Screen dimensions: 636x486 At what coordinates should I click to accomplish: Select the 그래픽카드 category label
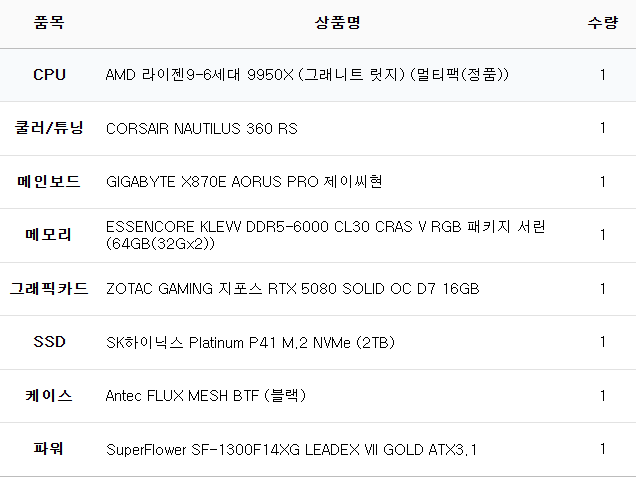tap(49, 289)
